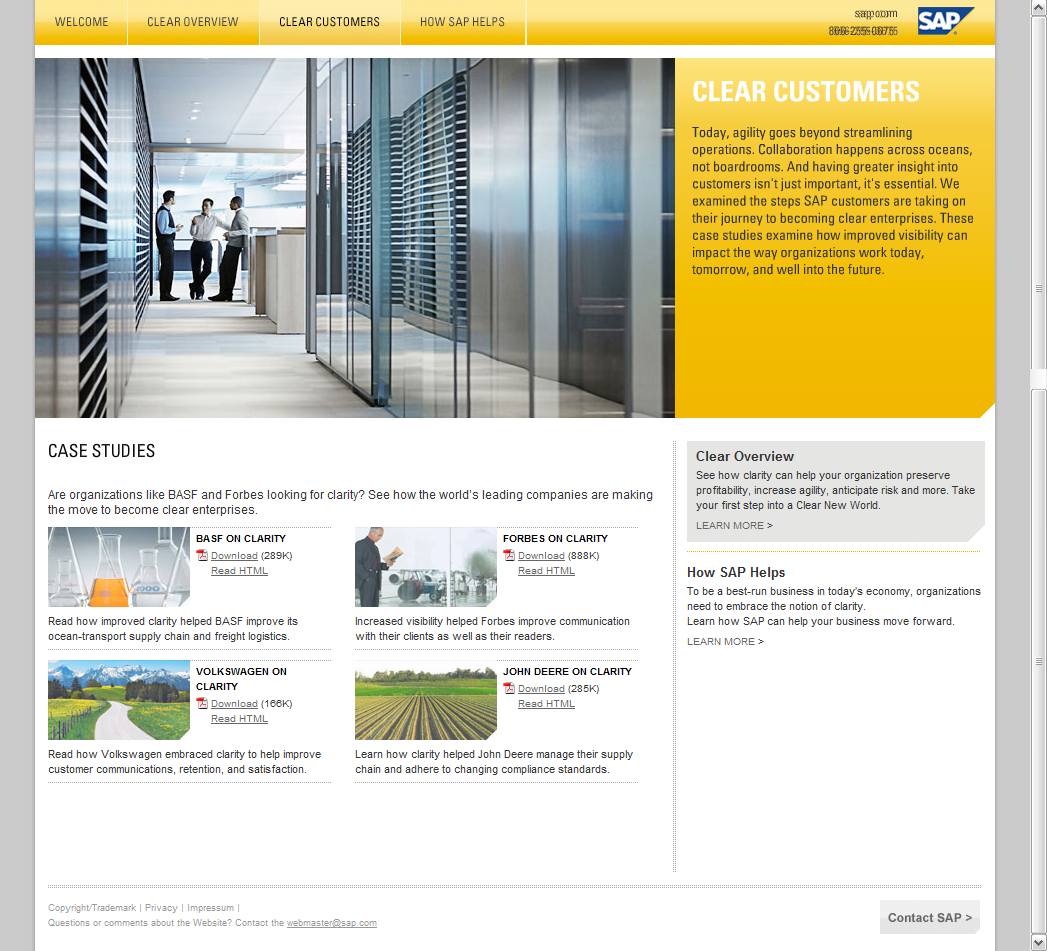
Task: Open the Clear Overview tab
Action: click(x=193, y=22)
